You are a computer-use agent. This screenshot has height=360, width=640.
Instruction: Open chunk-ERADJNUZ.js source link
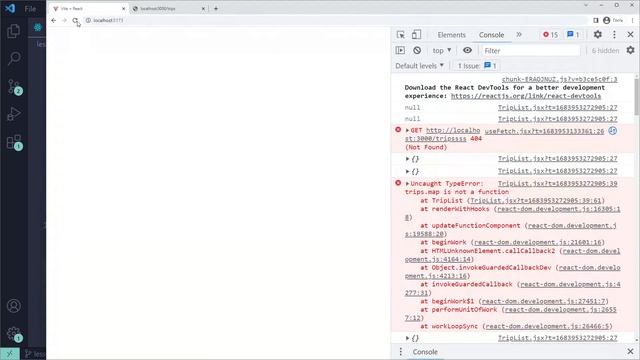559,79
